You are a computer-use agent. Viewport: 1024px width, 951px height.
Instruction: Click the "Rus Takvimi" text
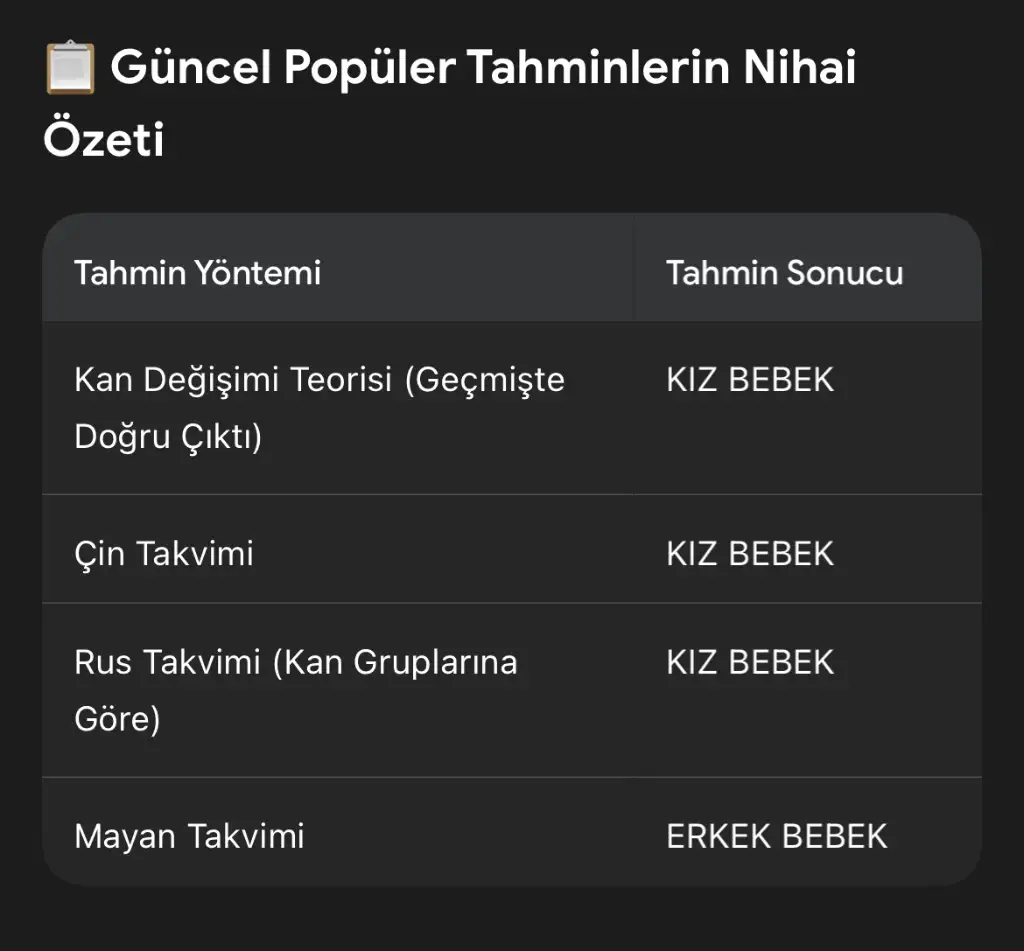pos(167,662)
